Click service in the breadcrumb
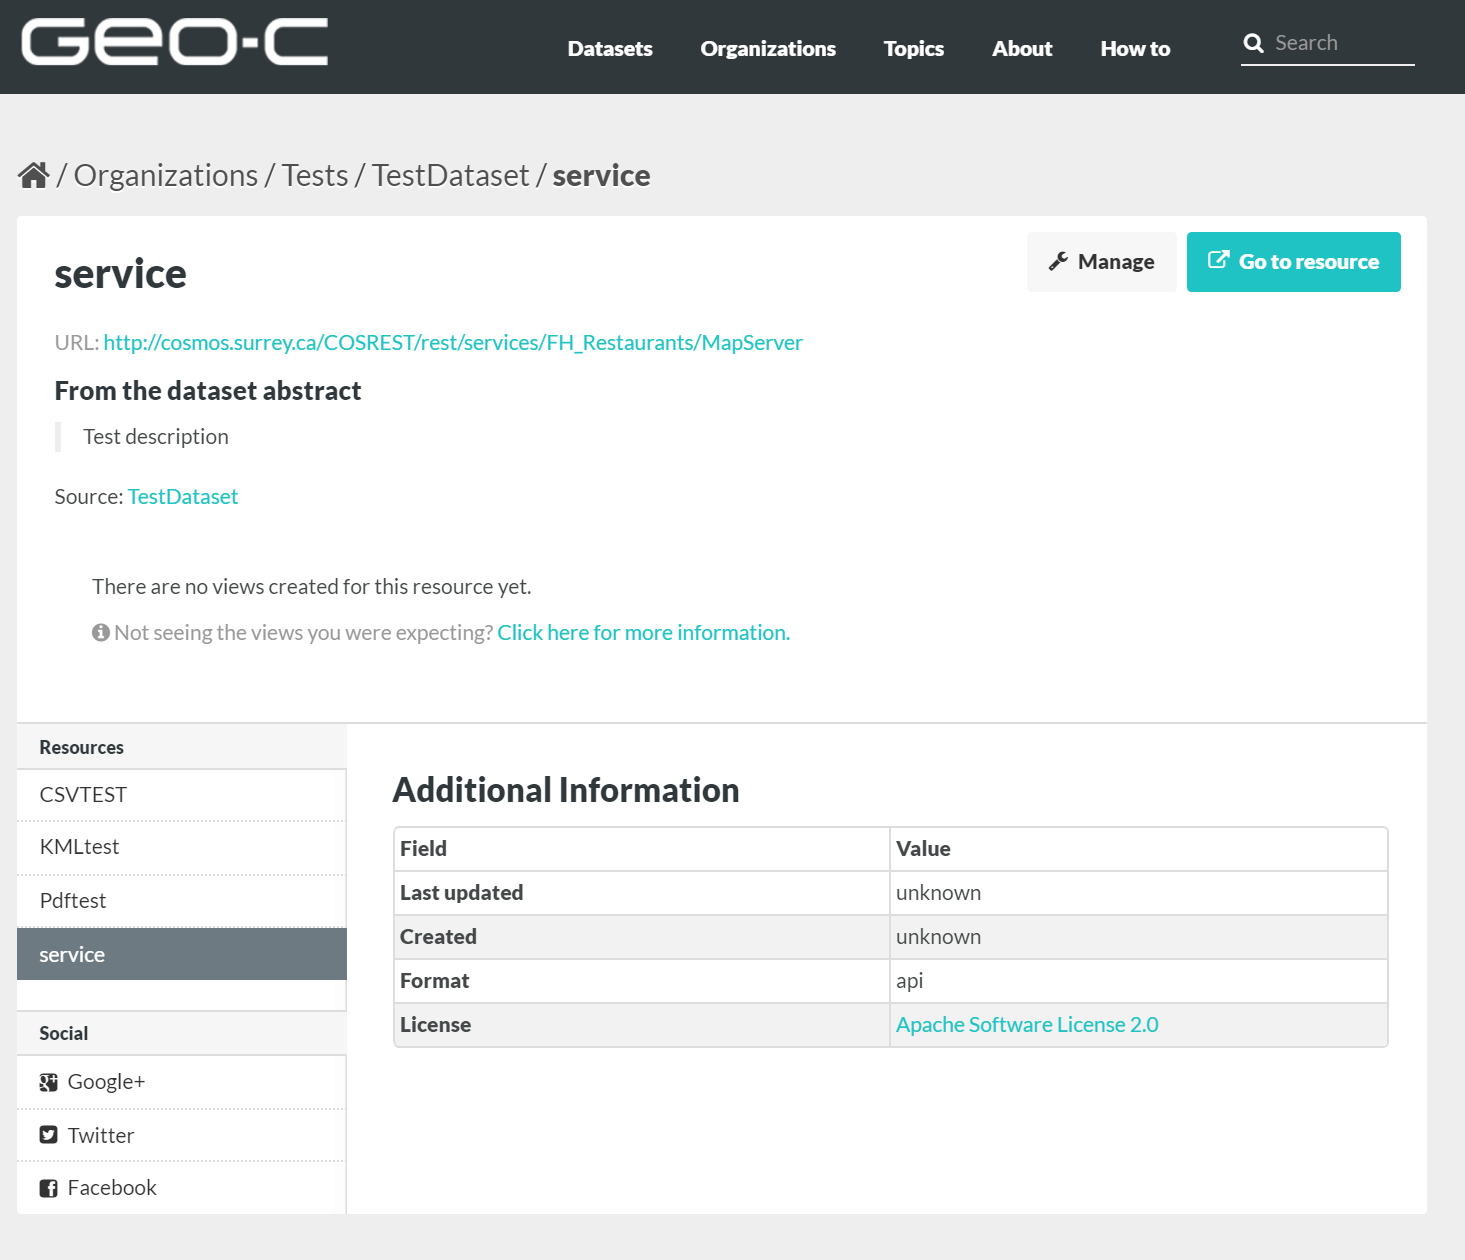Screen dimensions: 1465x1260 tap(601, 175)
